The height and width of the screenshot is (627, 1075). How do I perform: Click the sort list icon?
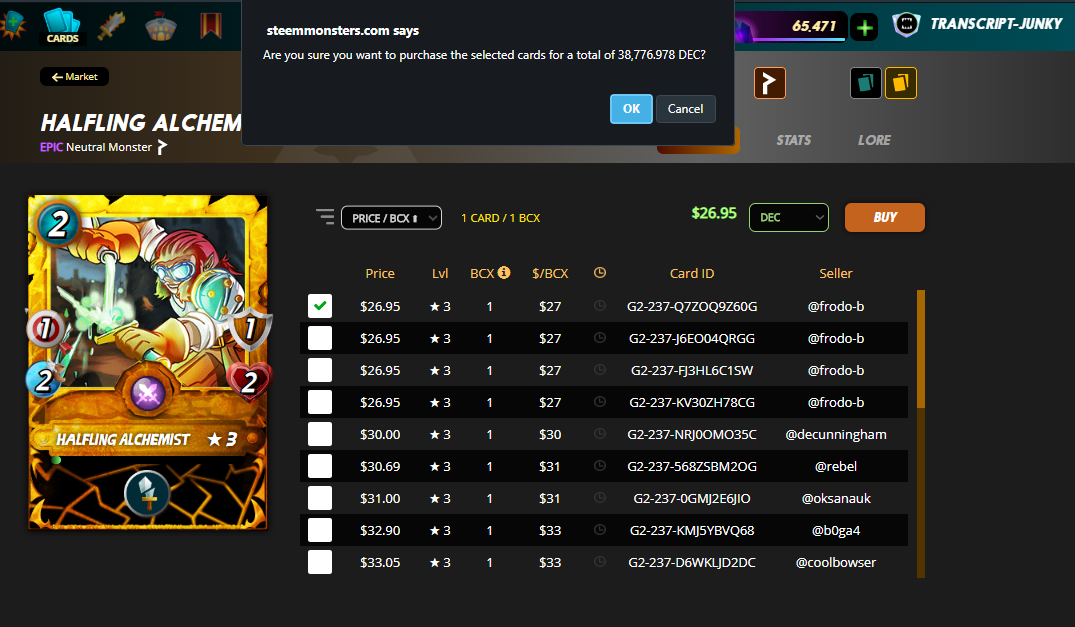(x=325, y=217)
